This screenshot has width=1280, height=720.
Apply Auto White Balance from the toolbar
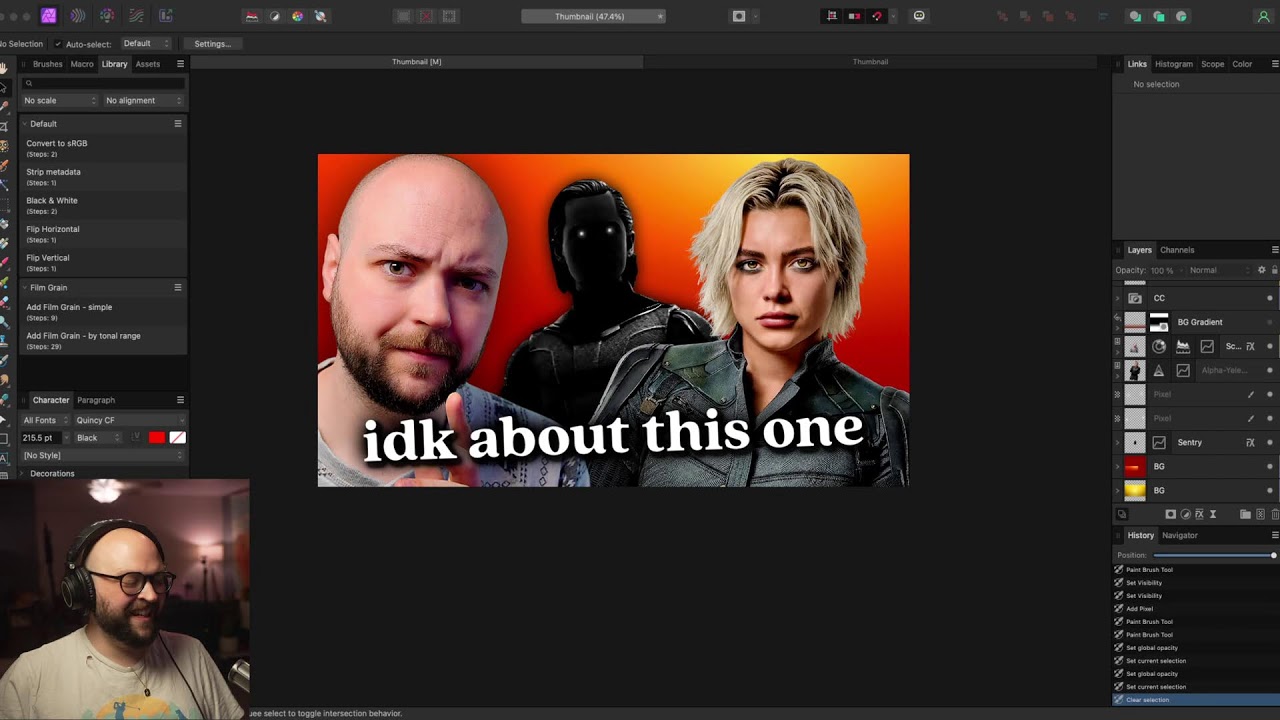click(x=320, y=16)
